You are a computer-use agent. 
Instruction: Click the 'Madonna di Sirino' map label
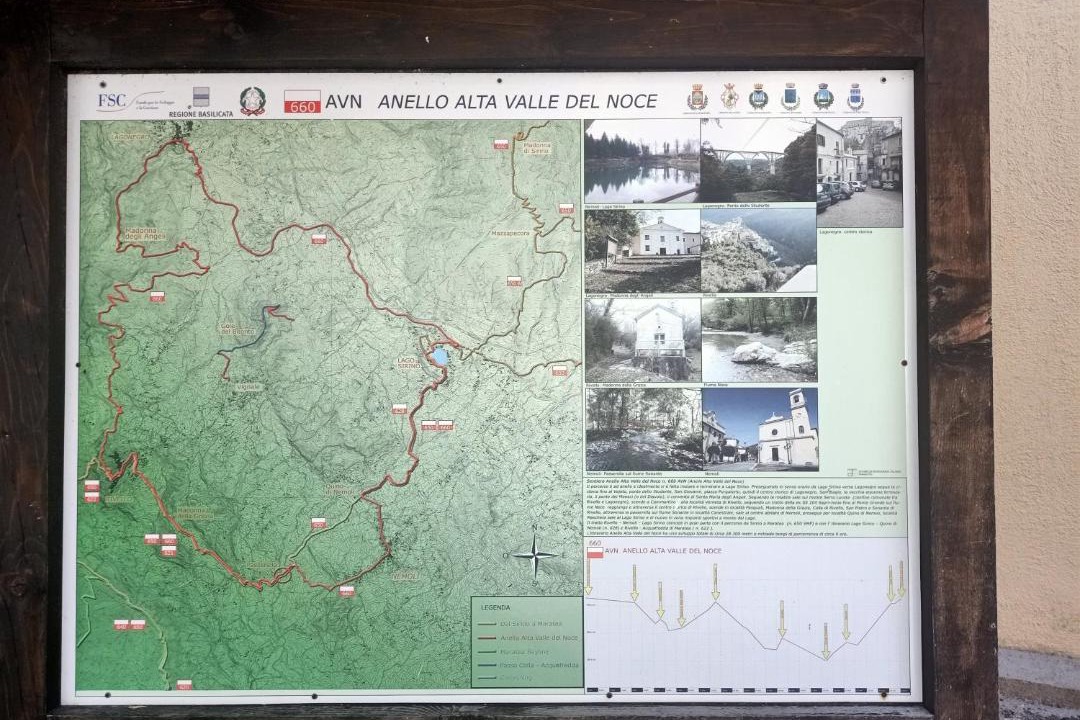tap(536, 148)
